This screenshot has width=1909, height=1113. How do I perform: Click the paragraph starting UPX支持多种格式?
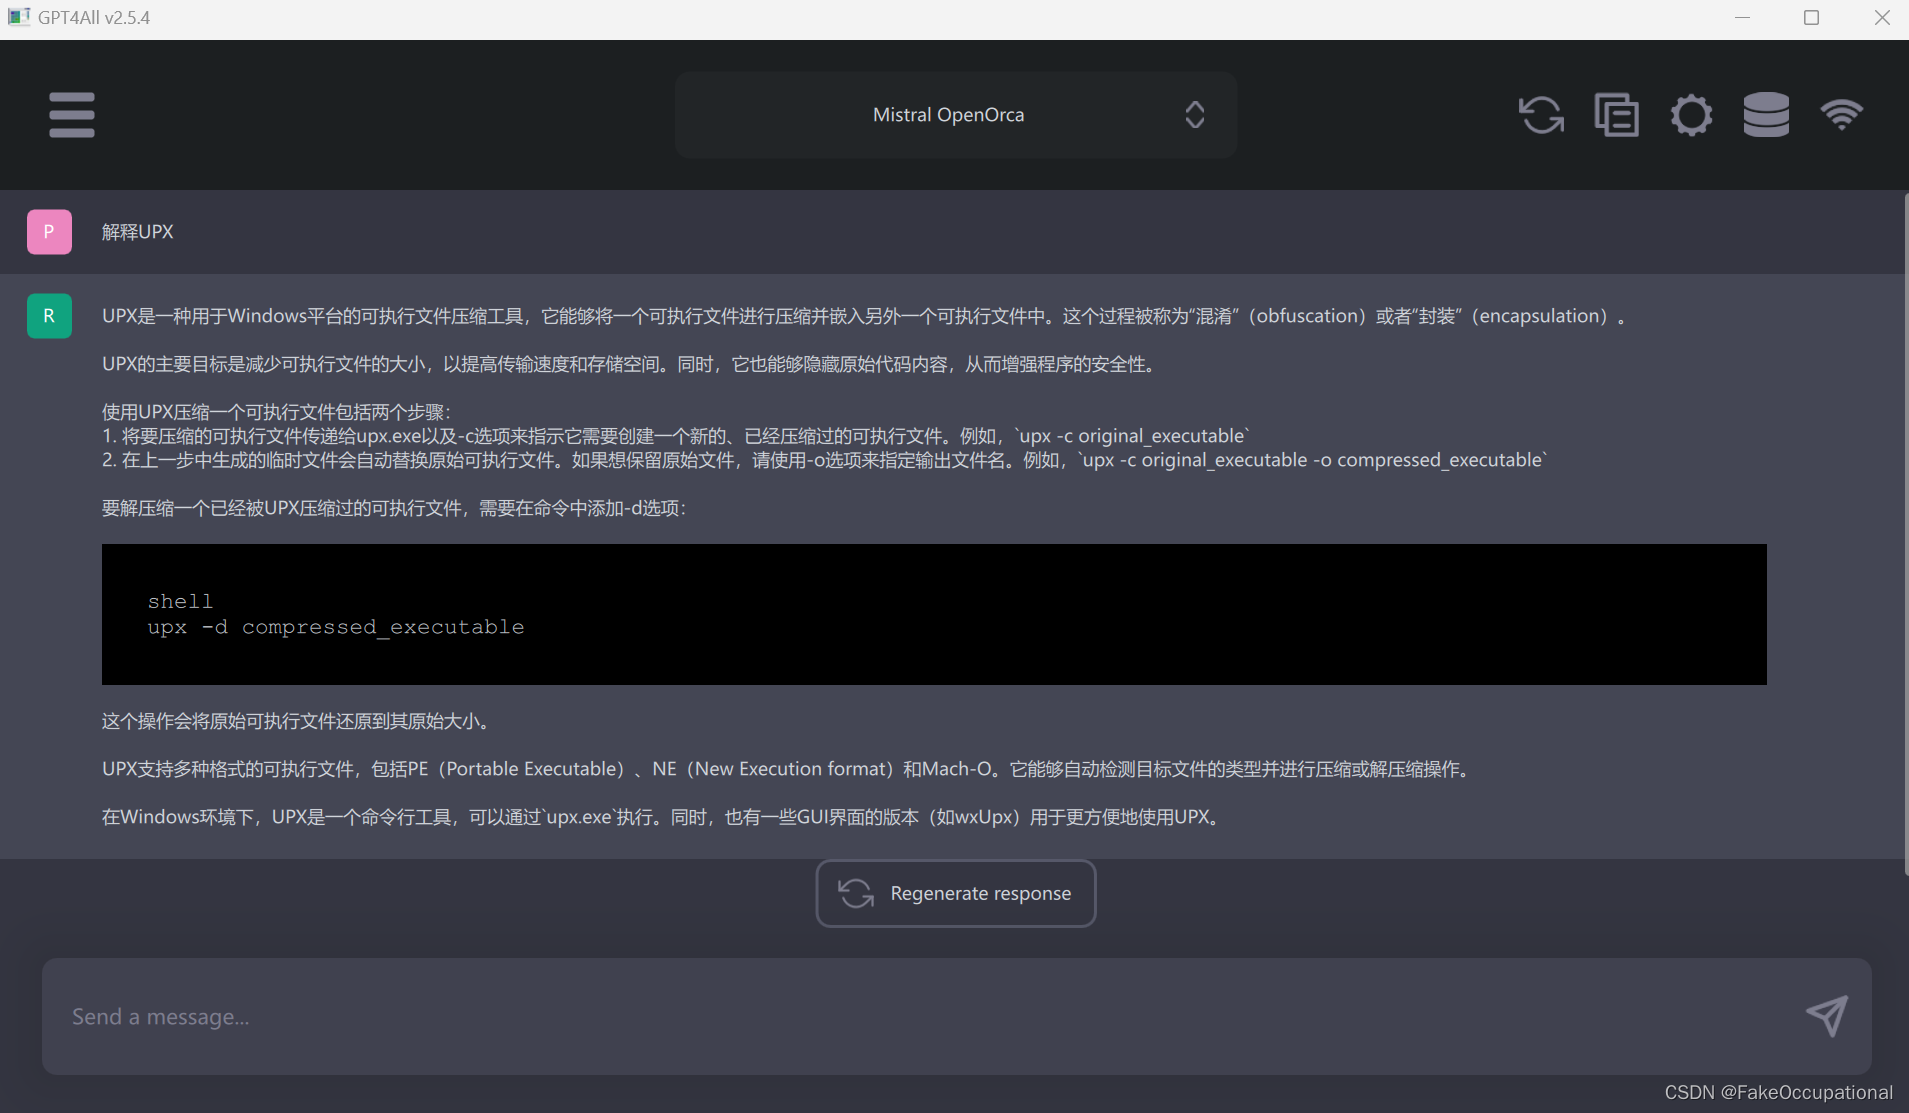tap(785, 769)
